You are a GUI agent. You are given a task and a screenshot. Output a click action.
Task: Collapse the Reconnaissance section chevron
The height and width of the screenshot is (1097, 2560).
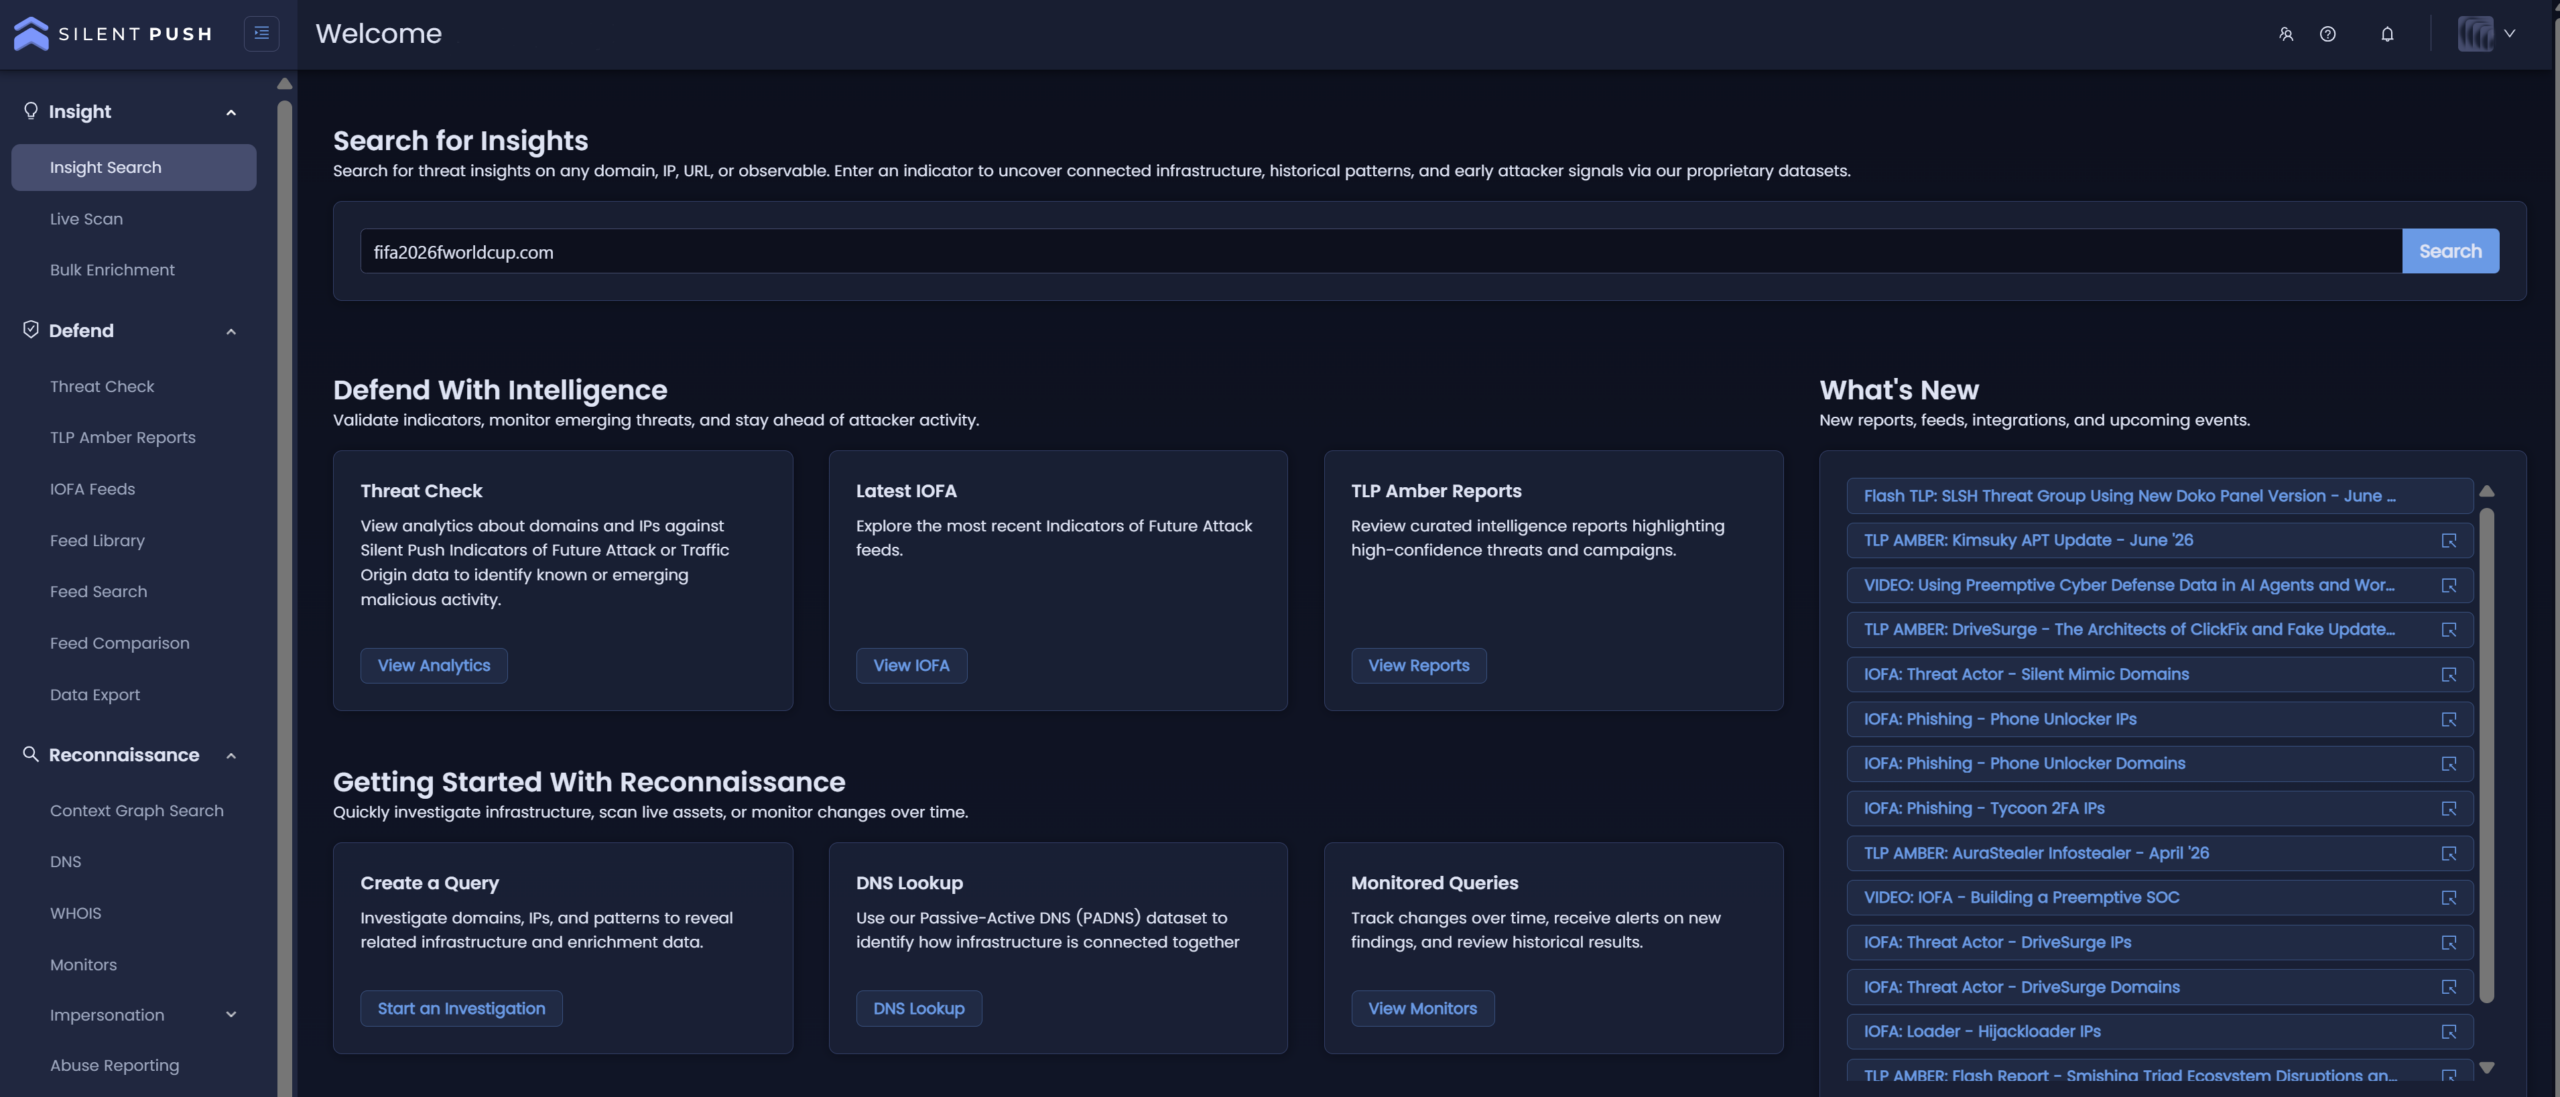point(231,755)
